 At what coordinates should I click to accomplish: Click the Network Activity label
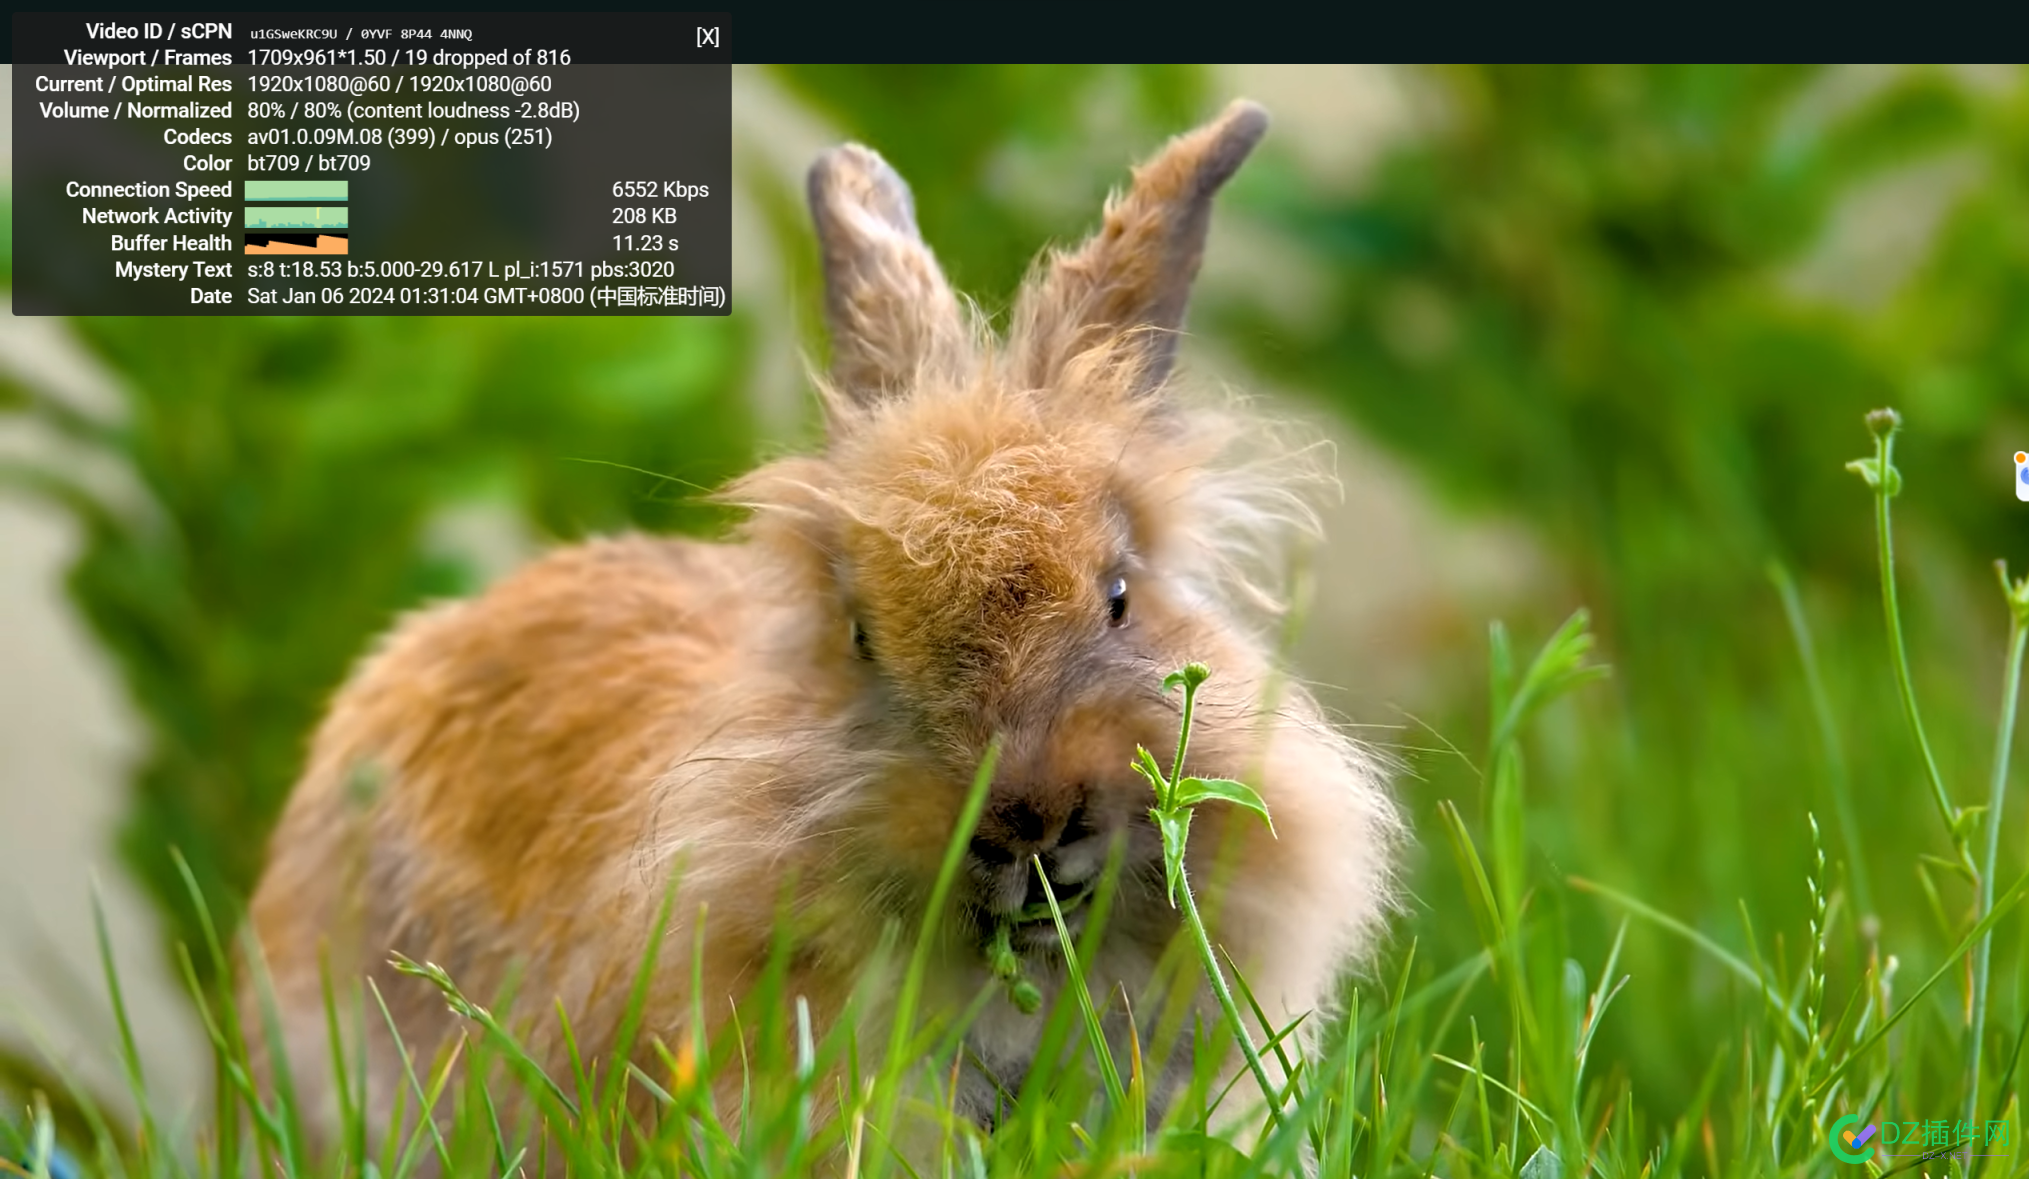point(157,216)
